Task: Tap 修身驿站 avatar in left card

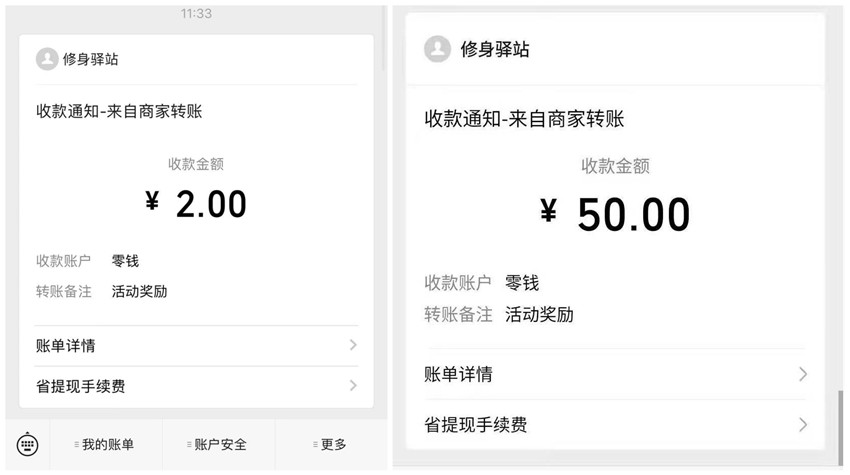Action: [x=47, y=59]
